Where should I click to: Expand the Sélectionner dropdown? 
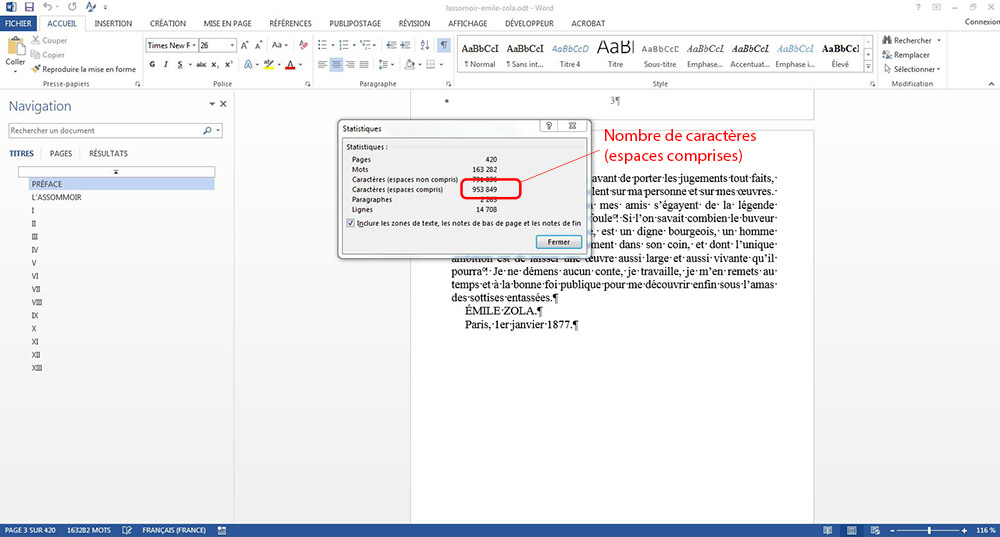(915, 69)
